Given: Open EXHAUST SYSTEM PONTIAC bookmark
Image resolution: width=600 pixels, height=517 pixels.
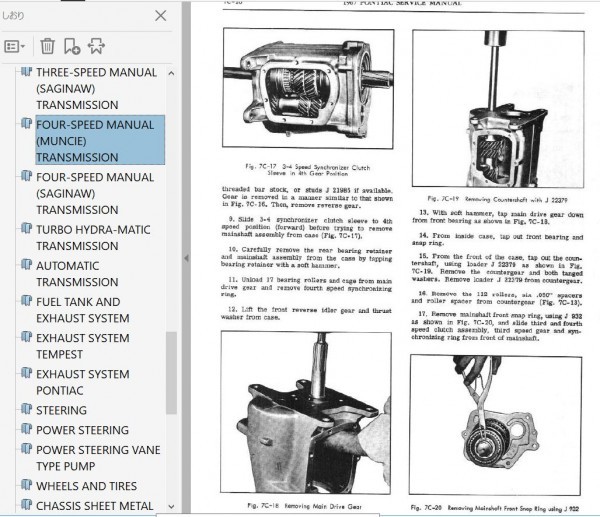Looking at the screenshot, I should (83, 382).
